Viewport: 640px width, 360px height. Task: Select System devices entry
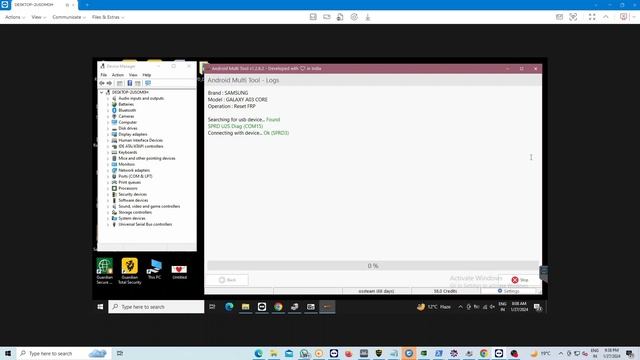click(132, 218)
